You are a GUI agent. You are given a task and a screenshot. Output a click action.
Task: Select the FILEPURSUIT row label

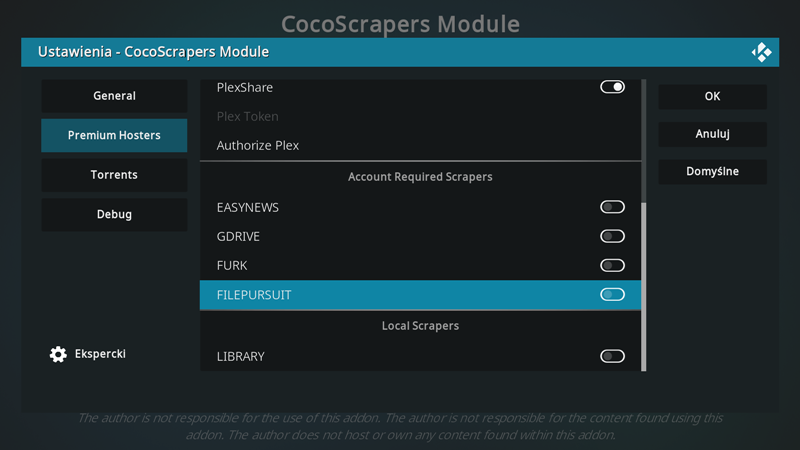[x=254, y=295]
